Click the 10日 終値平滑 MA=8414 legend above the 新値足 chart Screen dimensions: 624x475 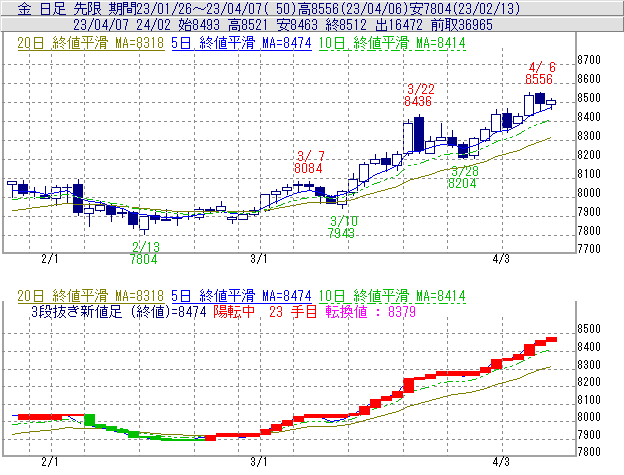click(x=392, y=296)
